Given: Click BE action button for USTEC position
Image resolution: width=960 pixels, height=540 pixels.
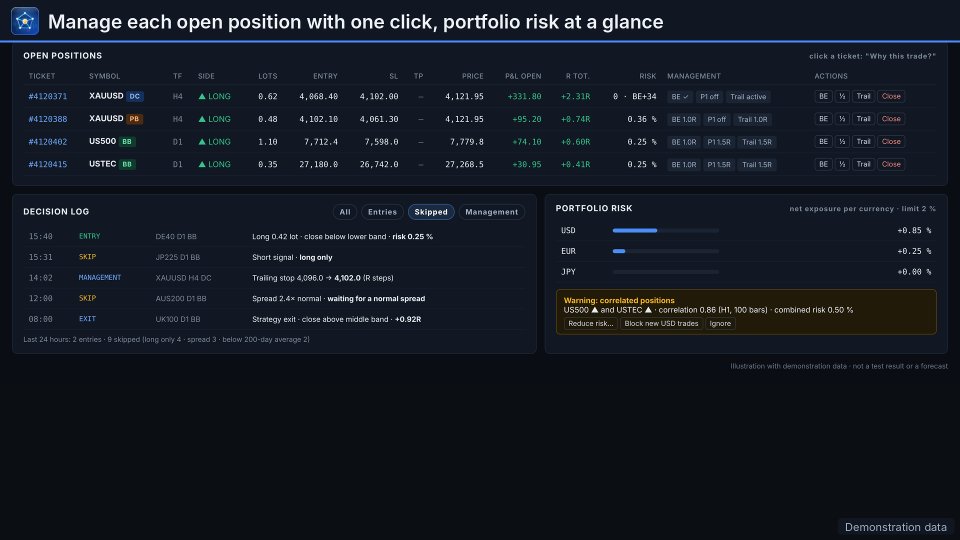Looking at the screenshot, I should (823, 164).
